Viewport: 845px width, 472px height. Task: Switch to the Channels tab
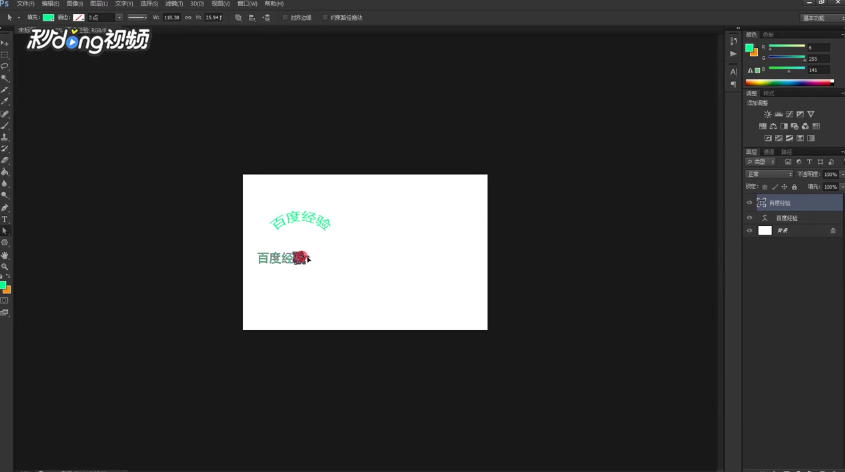(769, 152)
